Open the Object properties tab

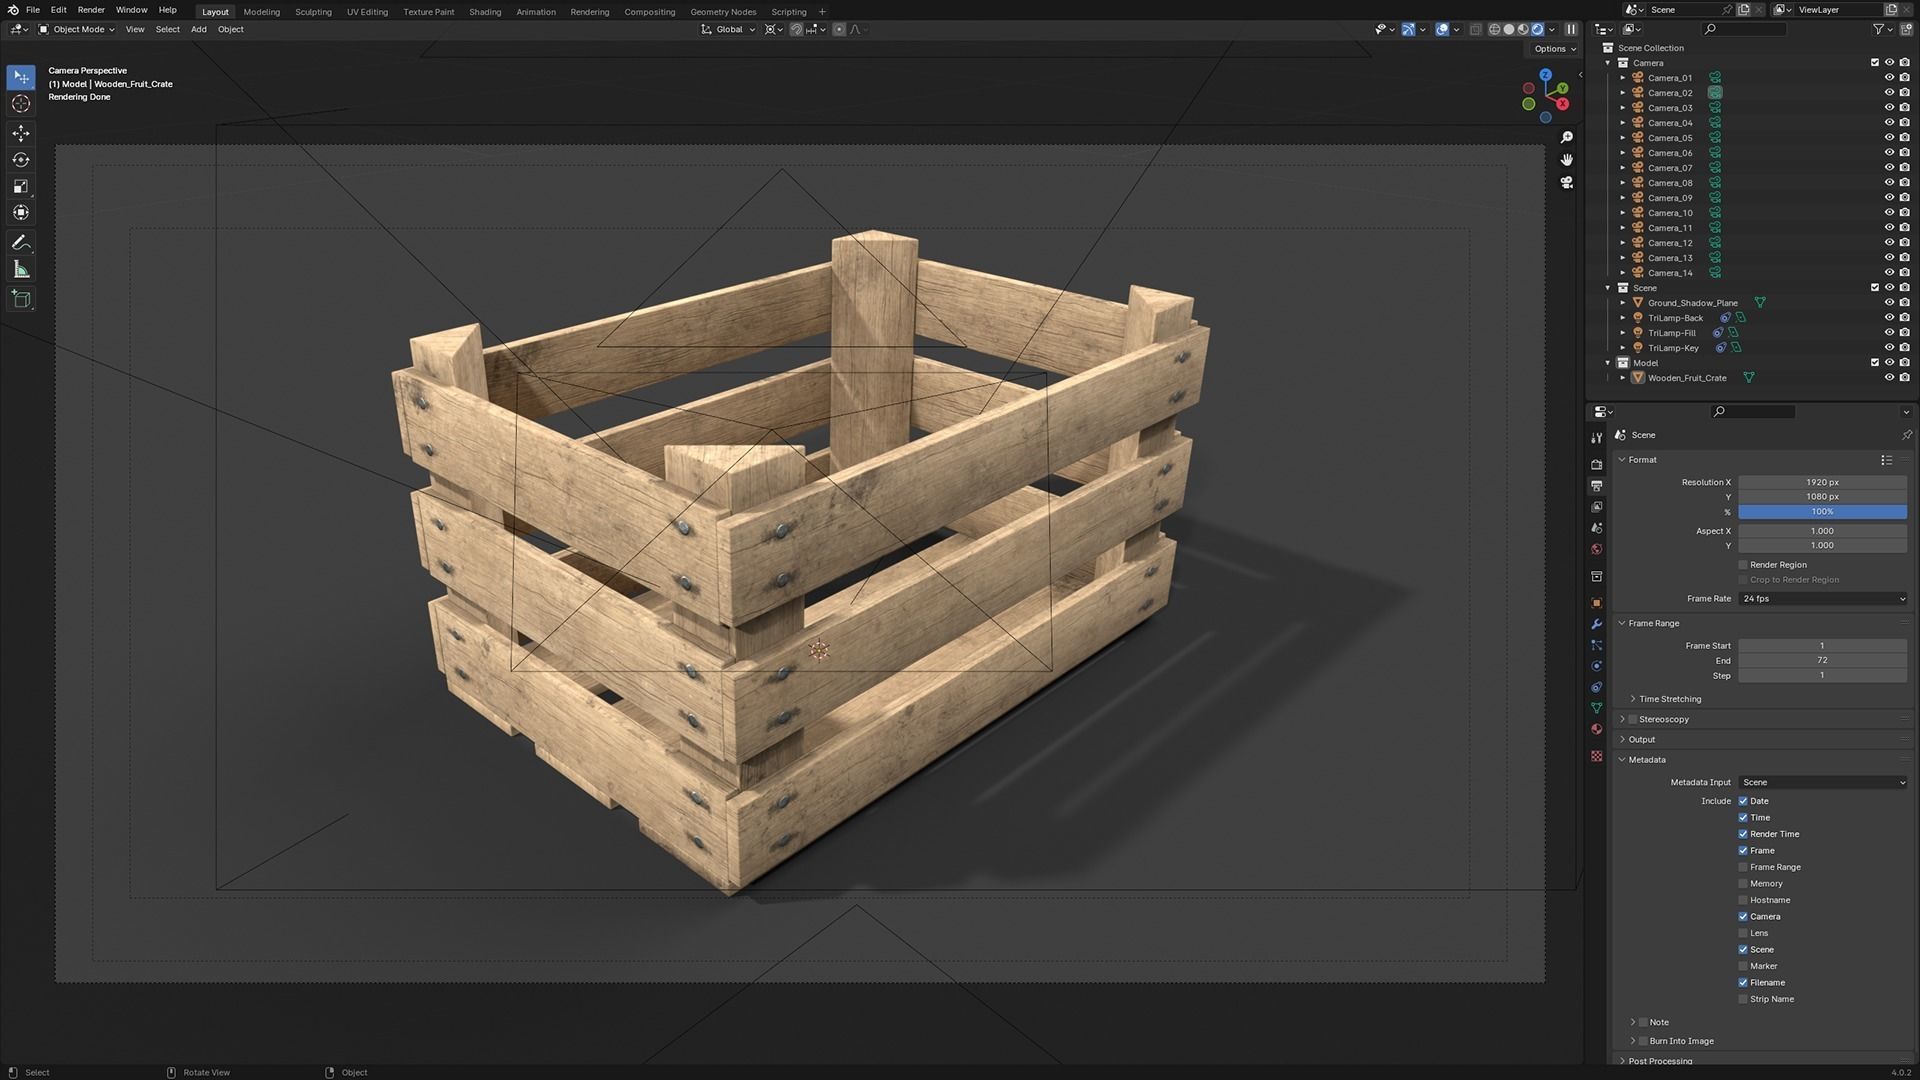coord(1597,603)
